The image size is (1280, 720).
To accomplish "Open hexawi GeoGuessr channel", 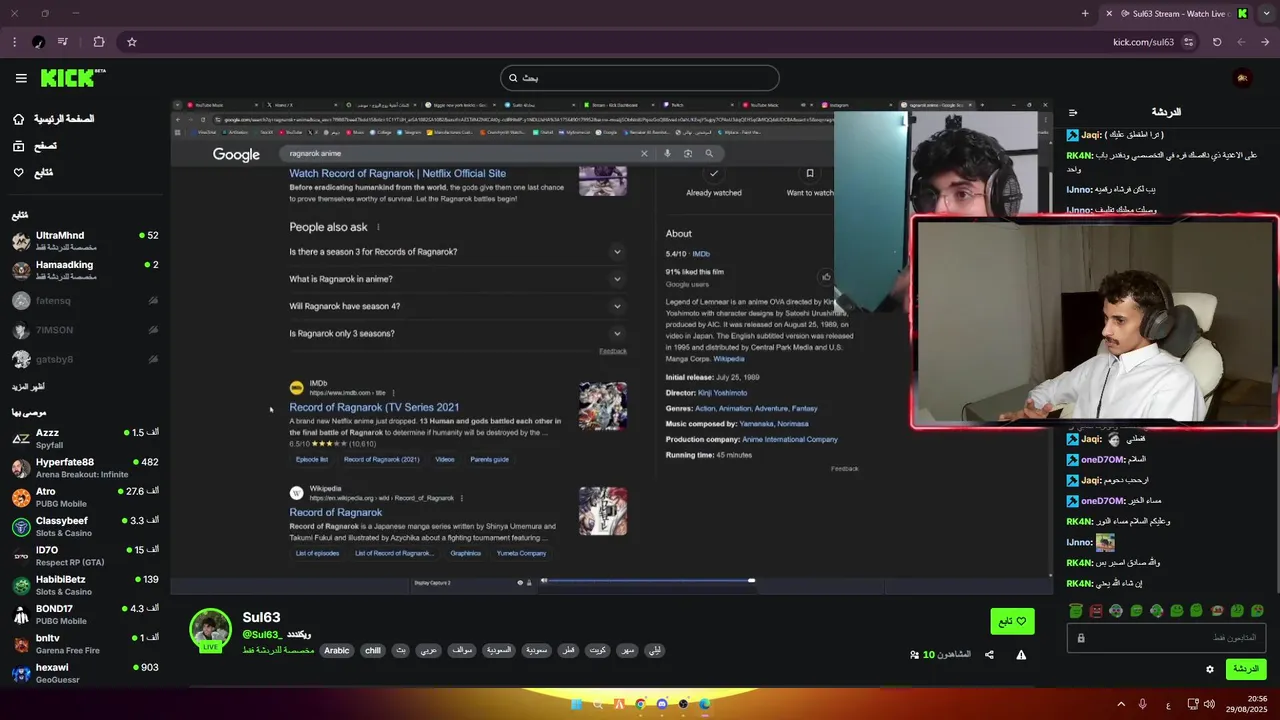I will pos(85,673).
